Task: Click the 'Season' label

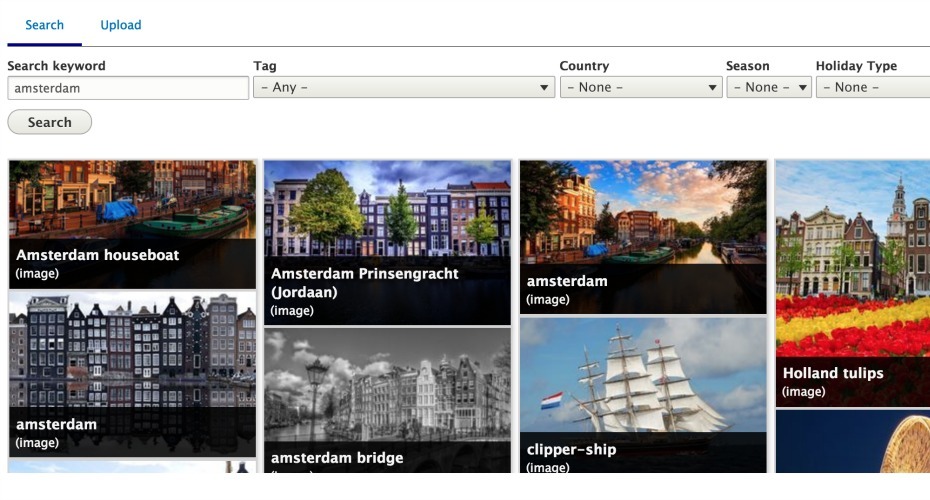Action: point(747,66)
